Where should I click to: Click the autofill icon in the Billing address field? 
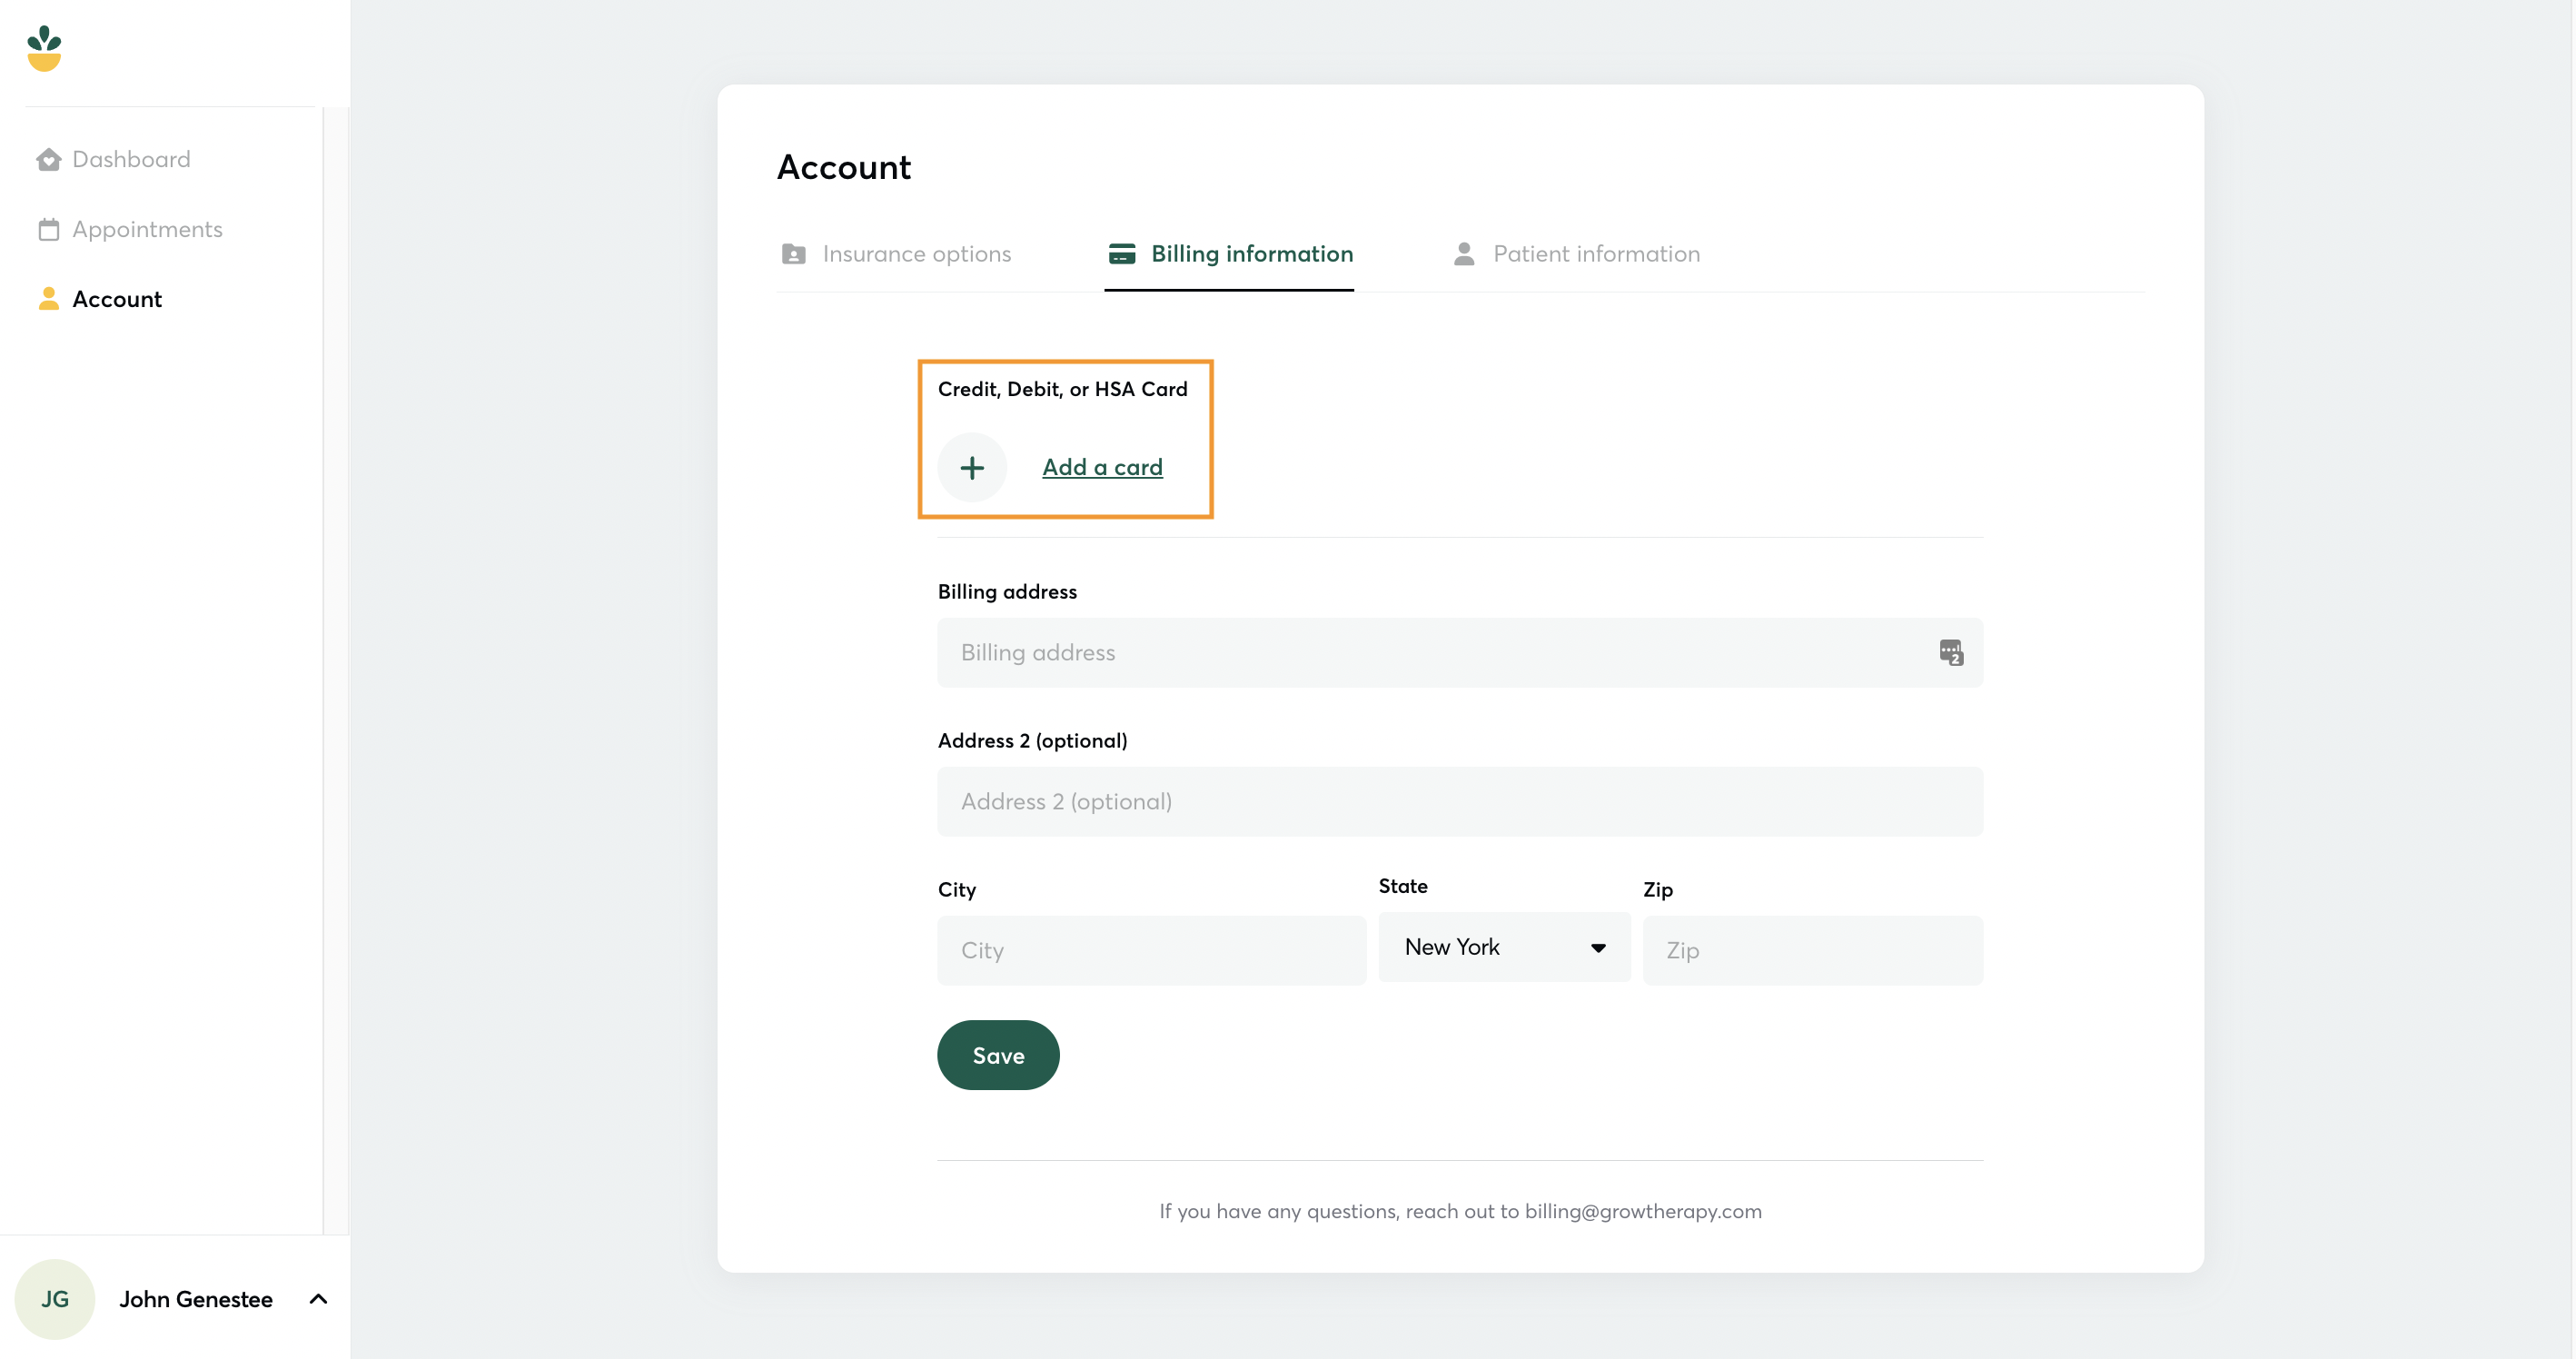tap(1950, 653)
